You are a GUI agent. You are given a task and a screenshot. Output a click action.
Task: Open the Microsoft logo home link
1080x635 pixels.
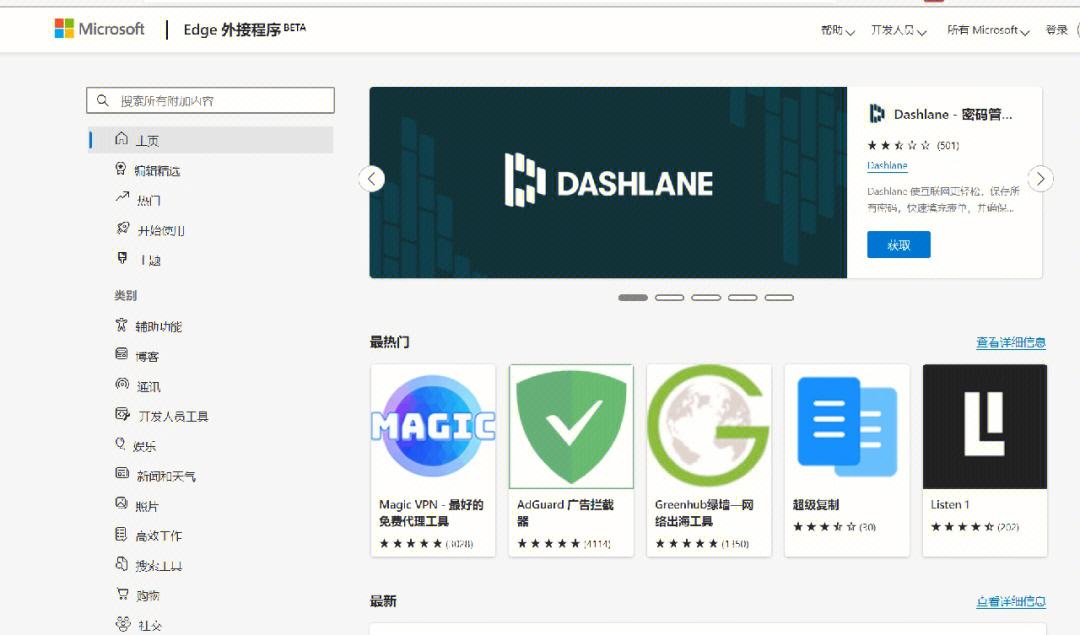pyautogui.click(x=100, y=29)
